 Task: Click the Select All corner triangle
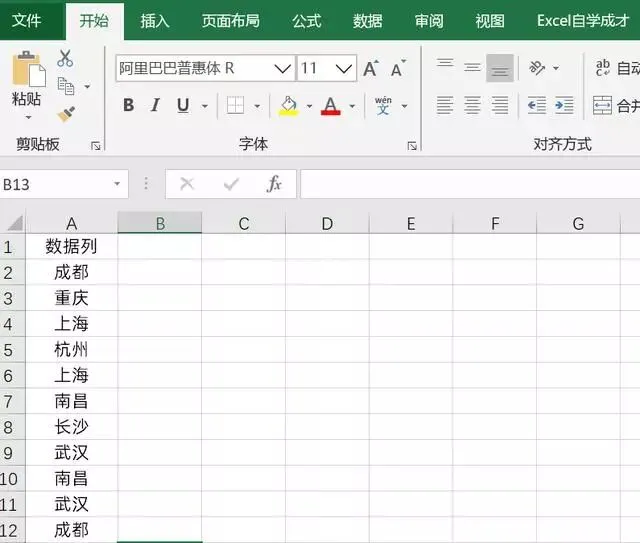click(15, 223)
